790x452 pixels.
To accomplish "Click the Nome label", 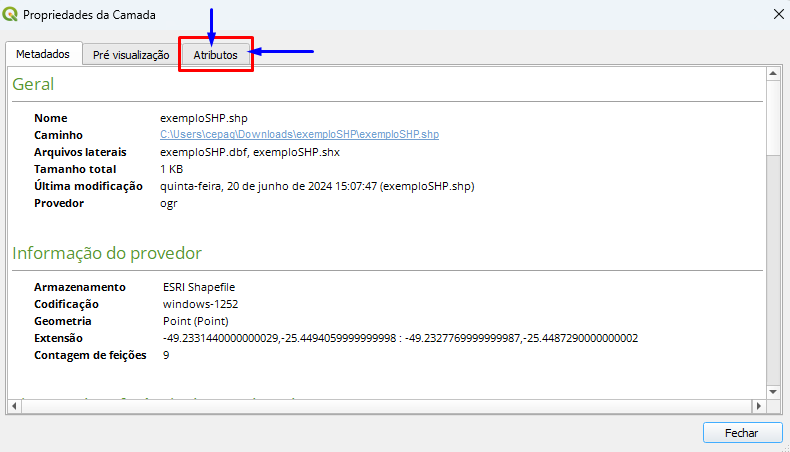I will point(51,118).
